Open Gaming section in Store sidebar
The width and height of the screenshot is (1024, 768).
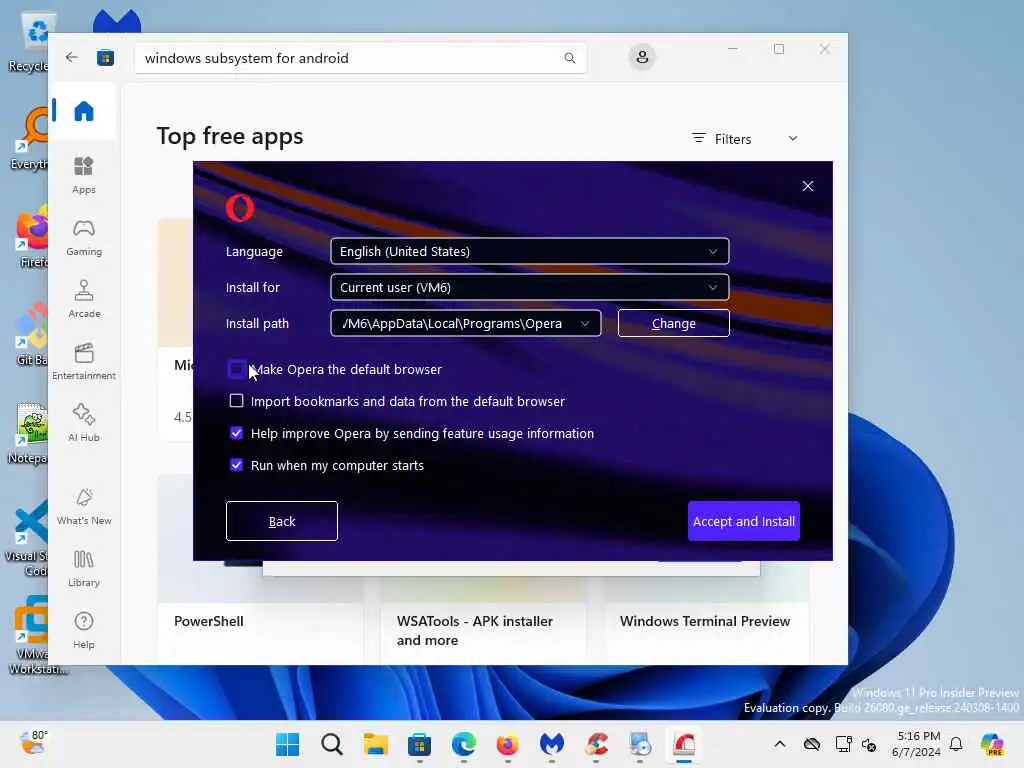(x=84, y=238)
